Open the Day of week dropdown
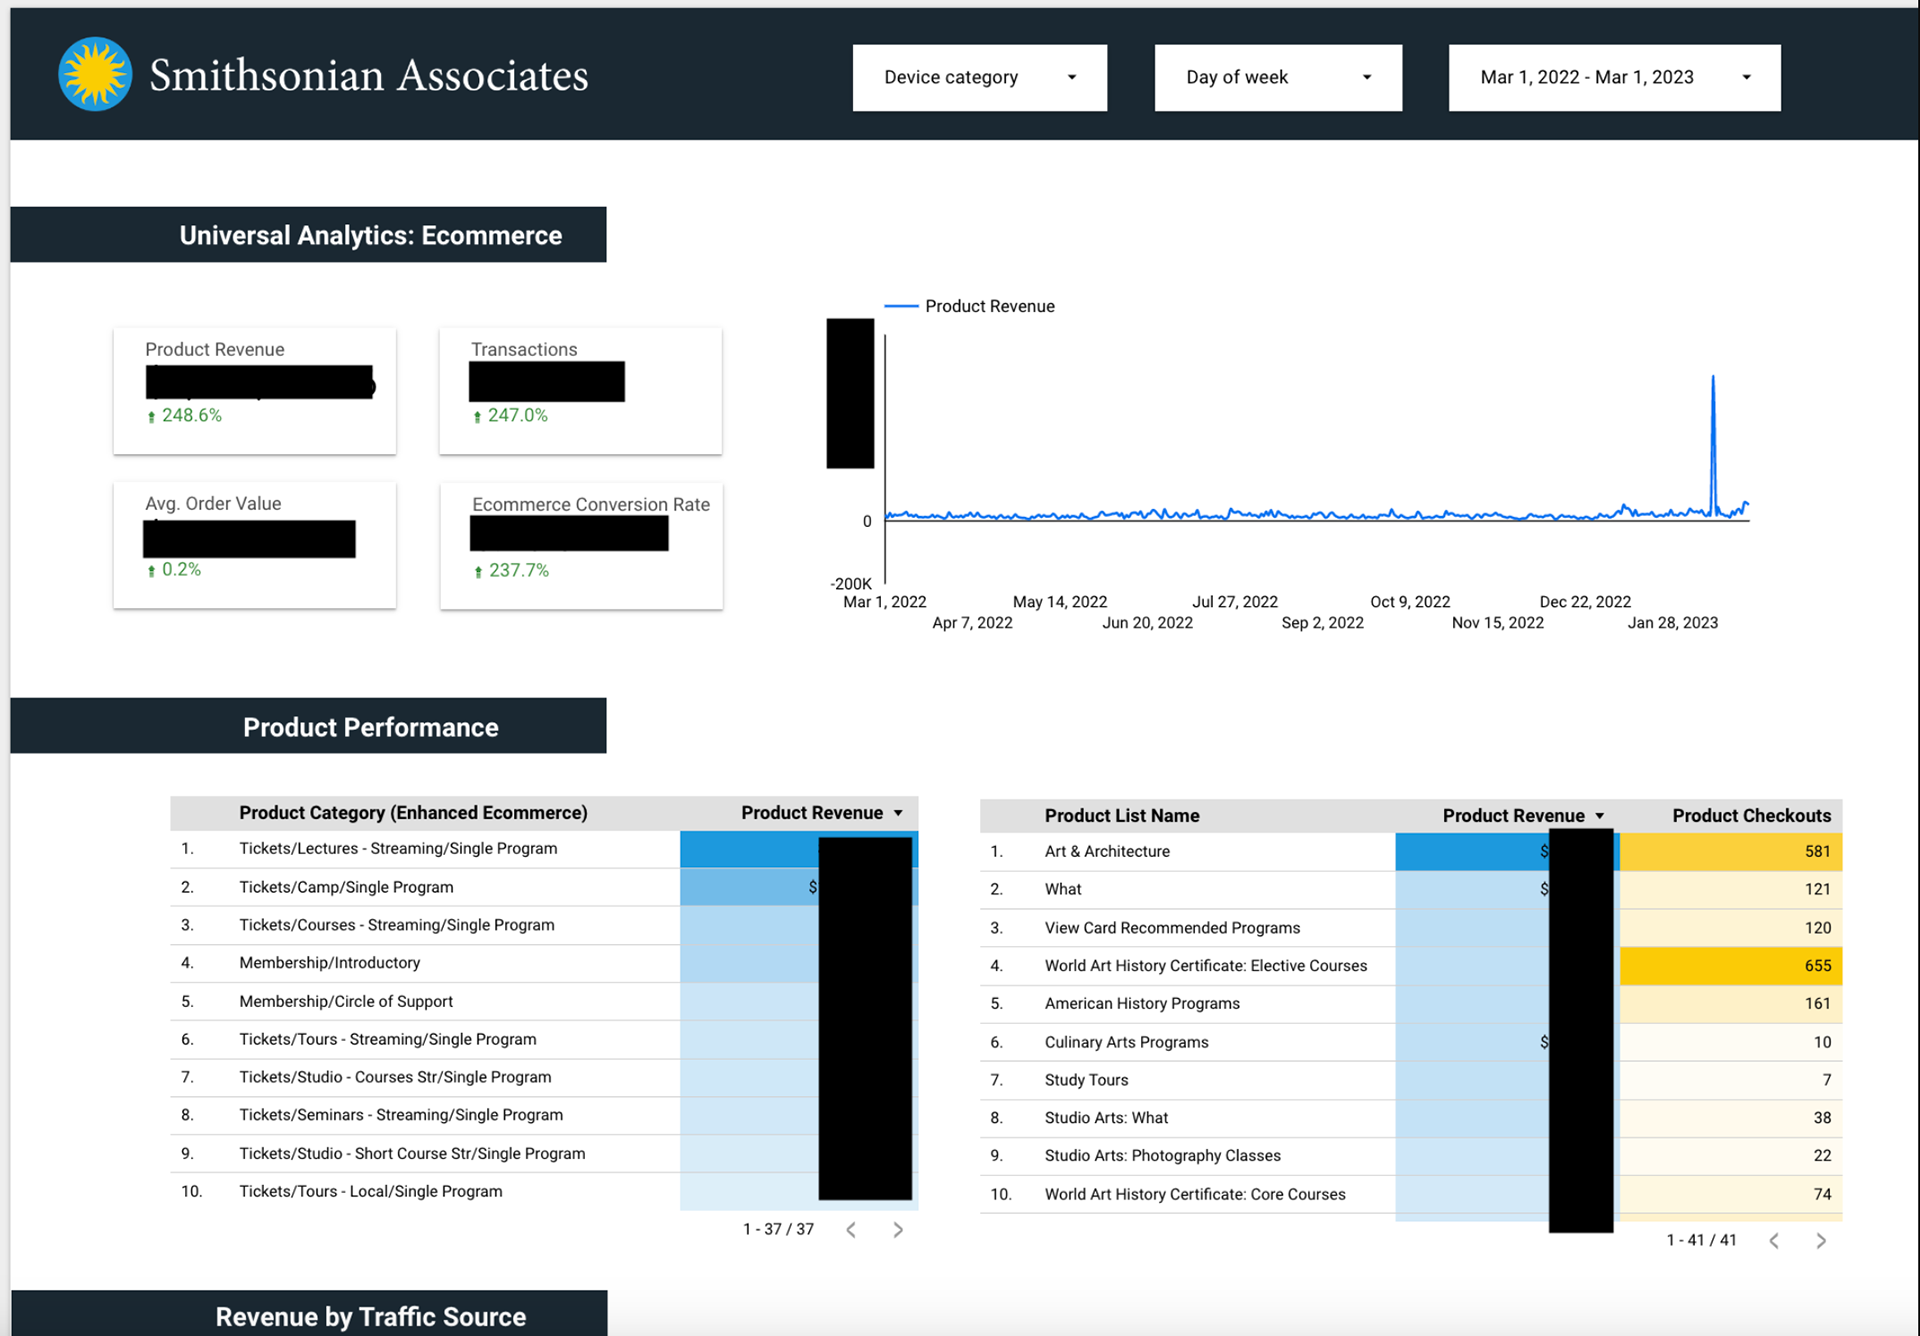The image size is (1920, 1336). coord(1278,77)
